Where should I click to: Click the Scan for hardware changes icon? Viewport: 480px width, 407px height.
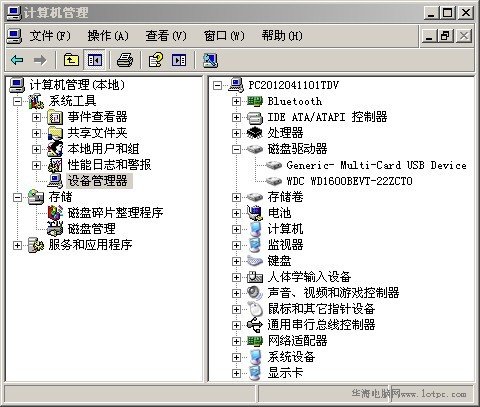coord(210,60)
